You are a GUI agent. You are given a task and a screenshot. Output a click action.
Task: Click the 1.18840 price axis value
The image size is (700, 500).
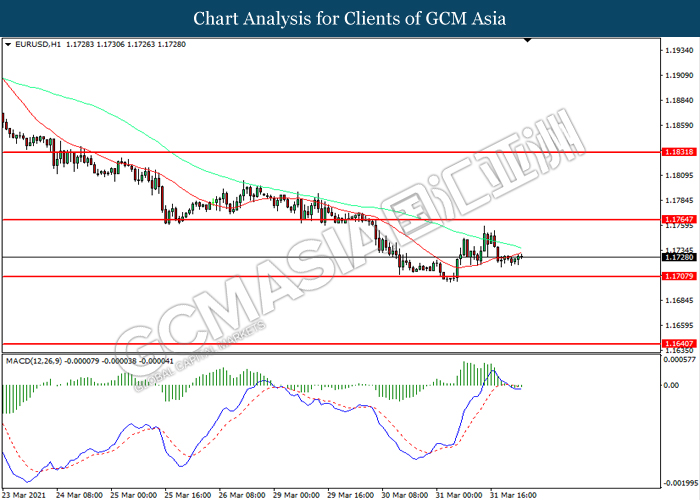coord(679,100)
